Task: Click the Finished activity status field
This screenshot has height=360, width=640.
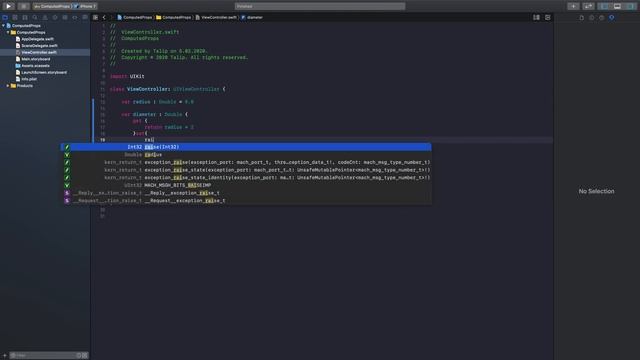Action: 320,6
